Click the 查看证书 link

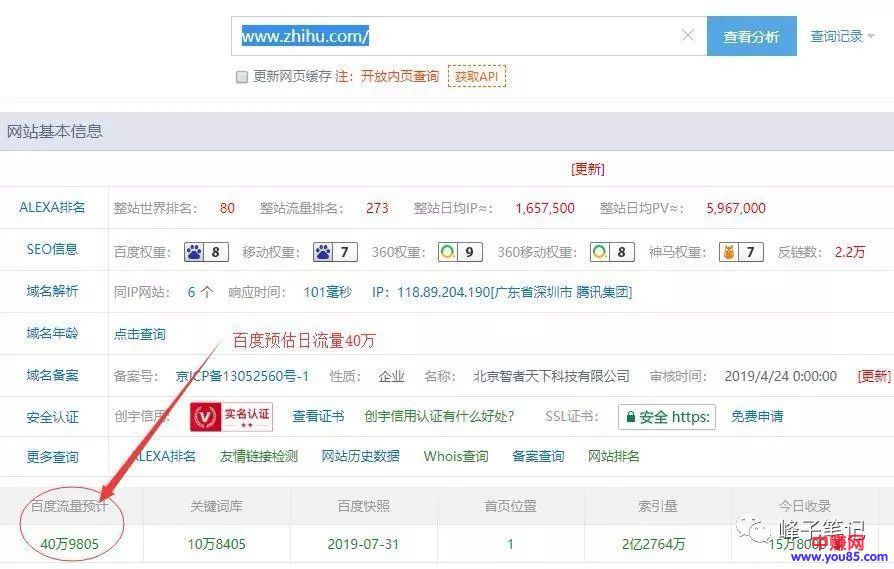(318, 416)
